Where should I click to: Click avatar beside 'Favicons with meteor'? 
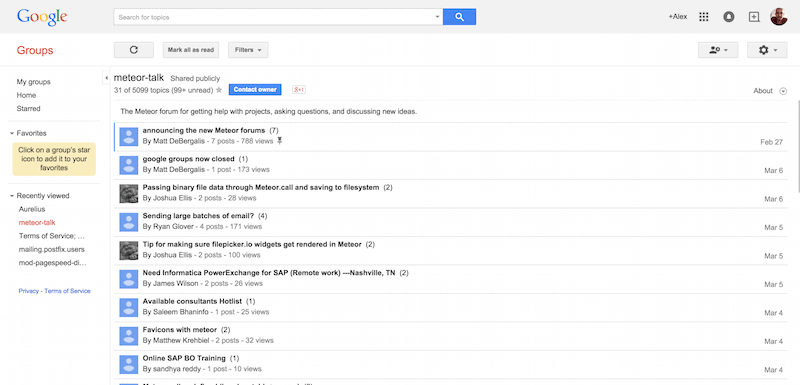129,336
